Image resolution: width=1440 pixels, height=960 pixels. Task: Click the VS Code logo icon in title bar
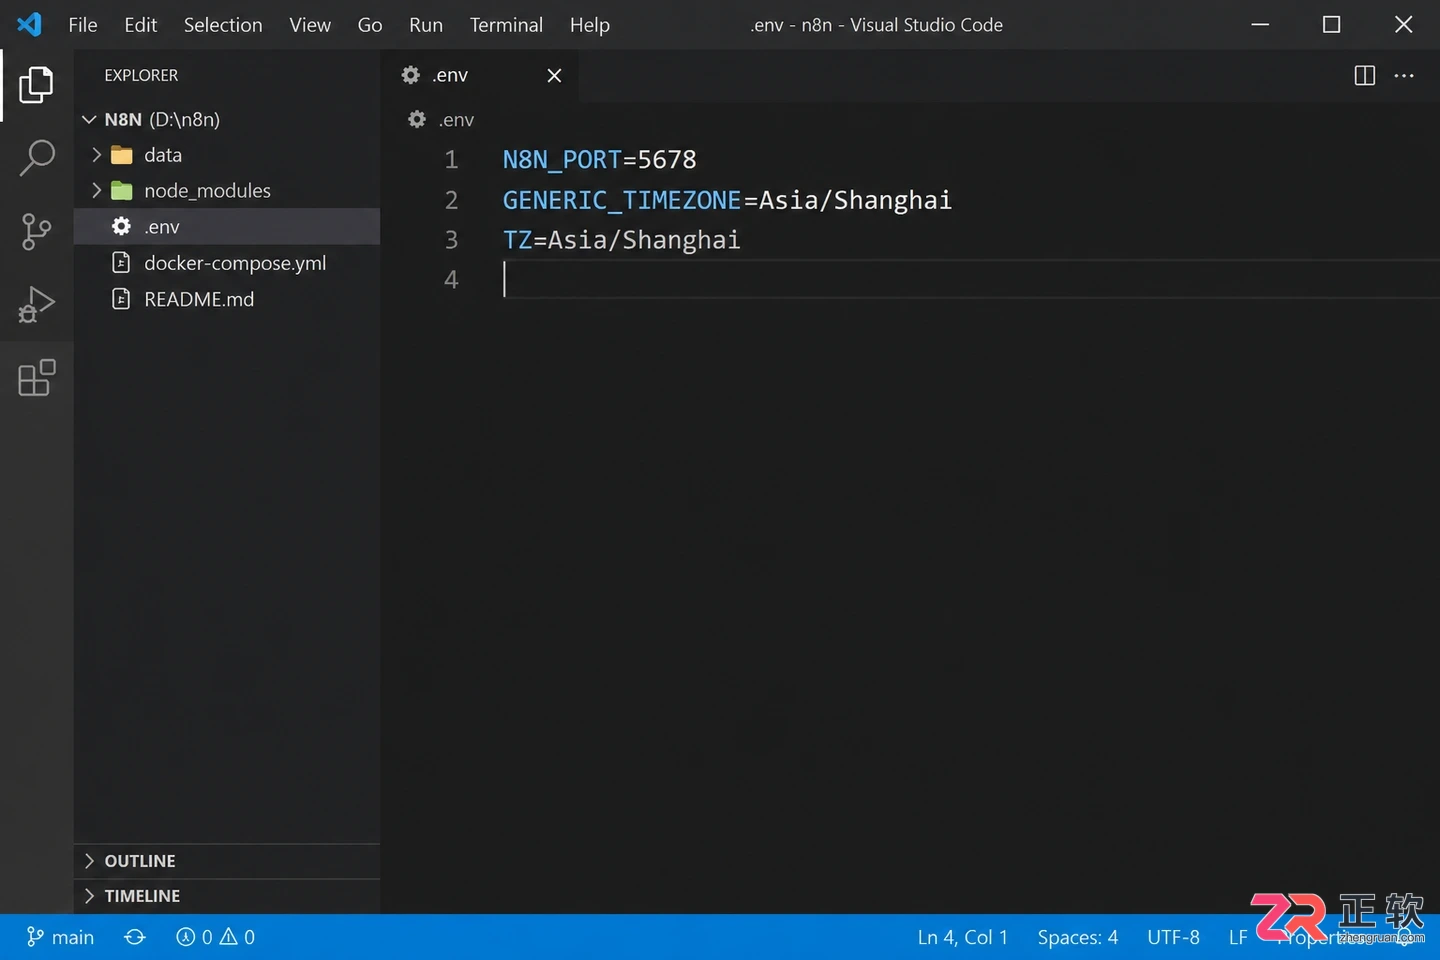29,24
